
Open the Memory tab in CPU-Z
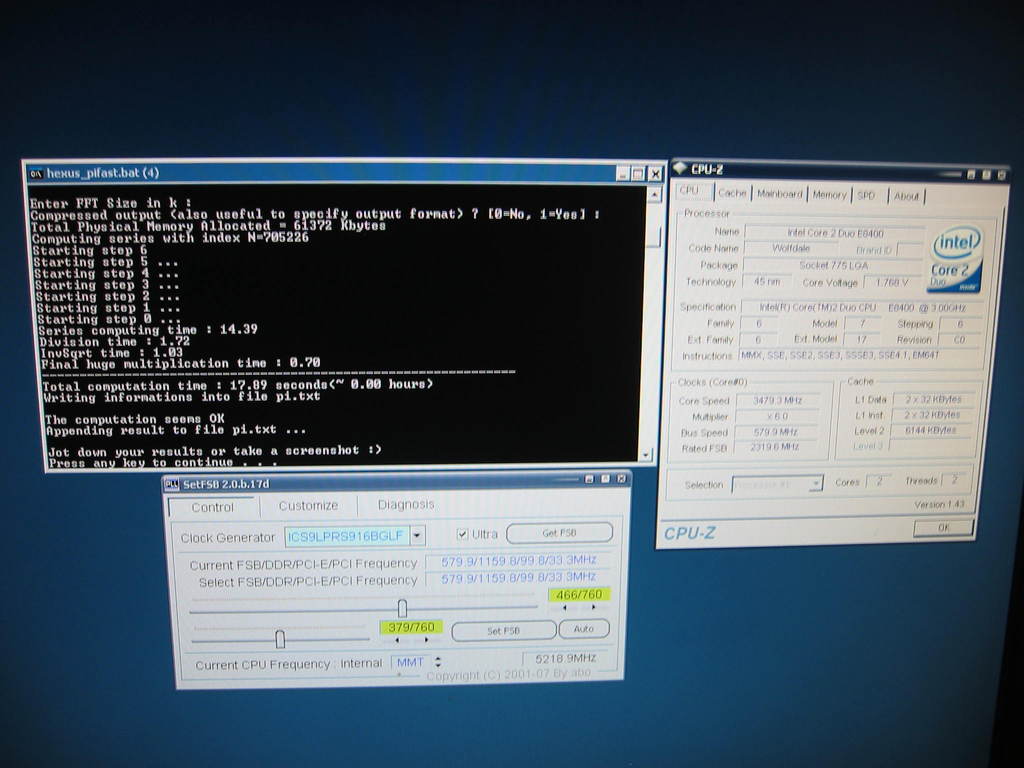(x=829, y=195)
